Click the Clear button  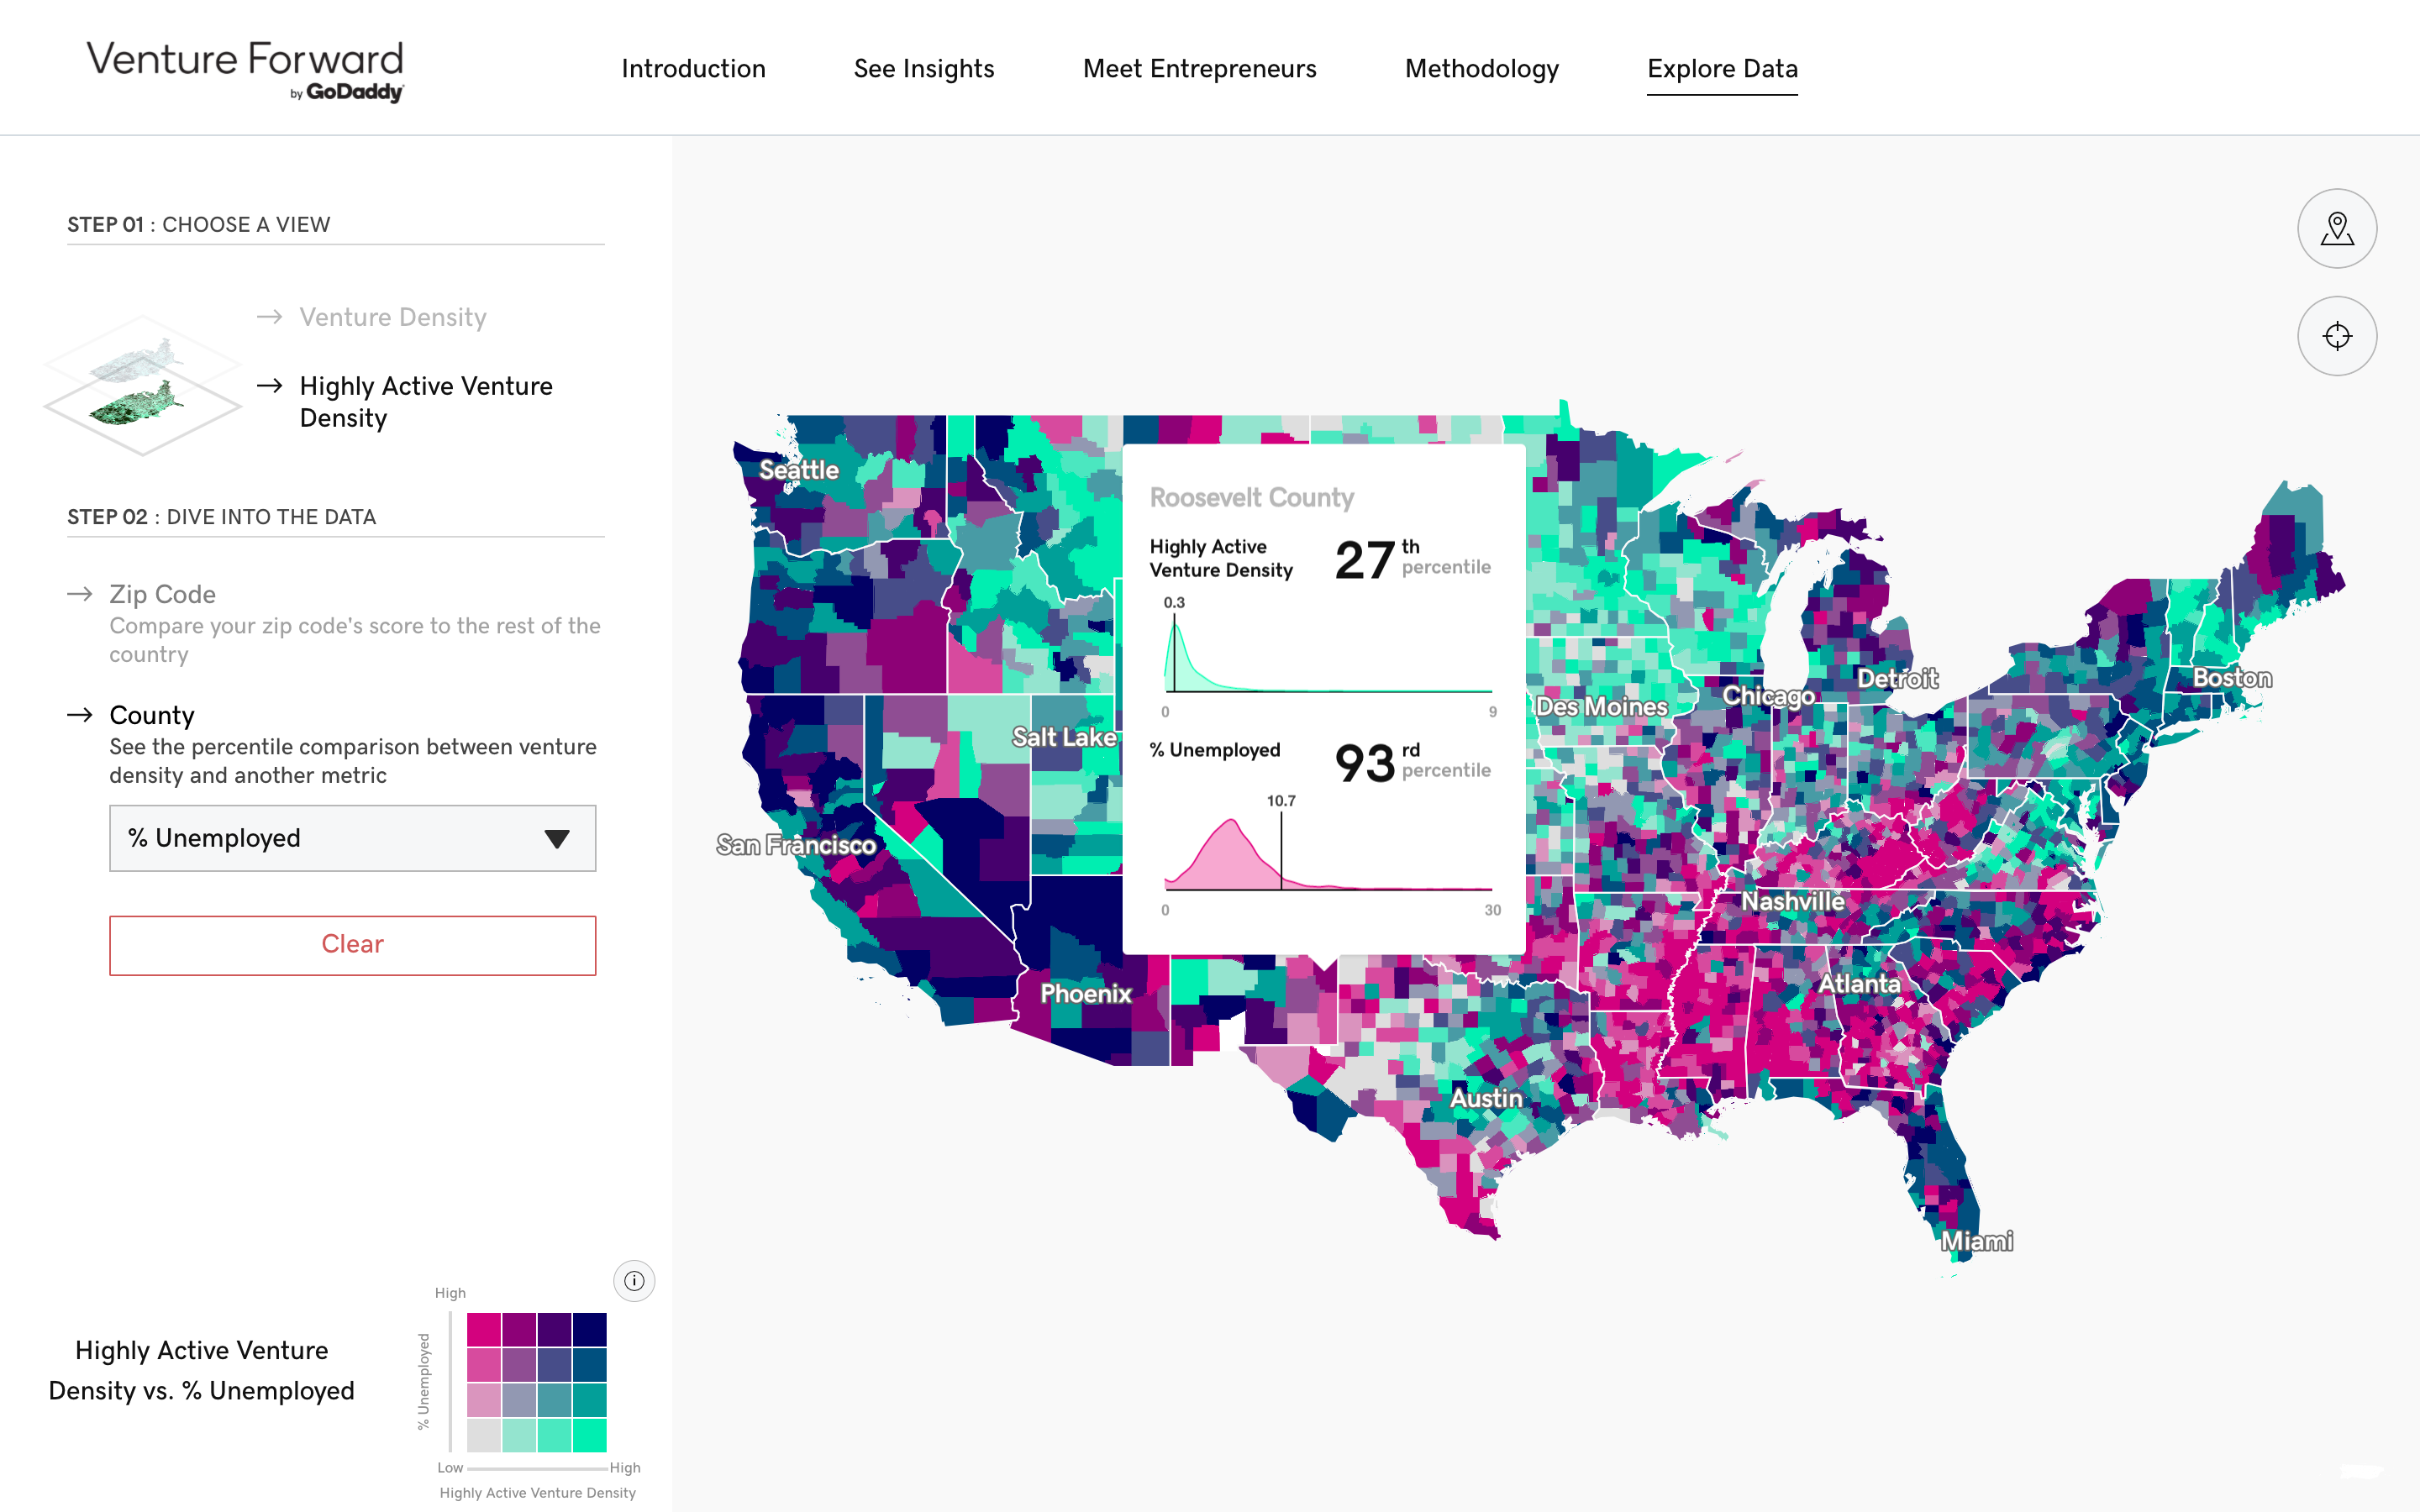[x=352, y=945]
